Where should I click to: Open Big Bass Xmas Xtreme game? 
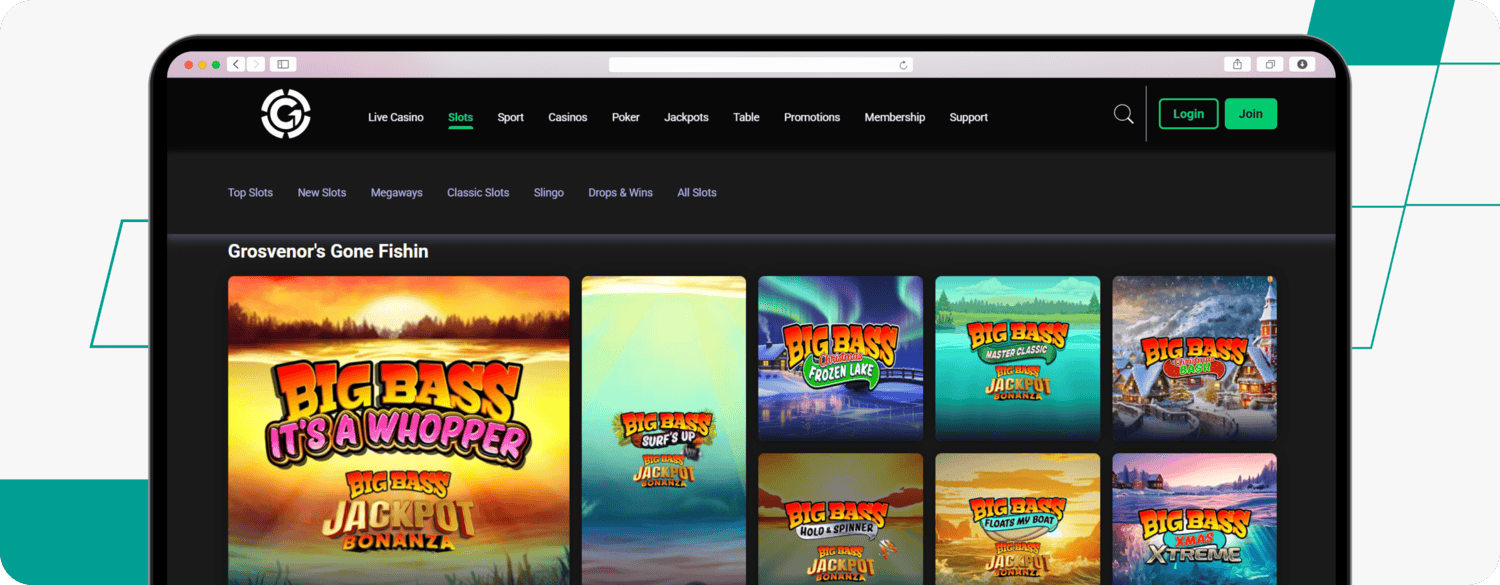pyautogui.click(x=1195, y=519)
